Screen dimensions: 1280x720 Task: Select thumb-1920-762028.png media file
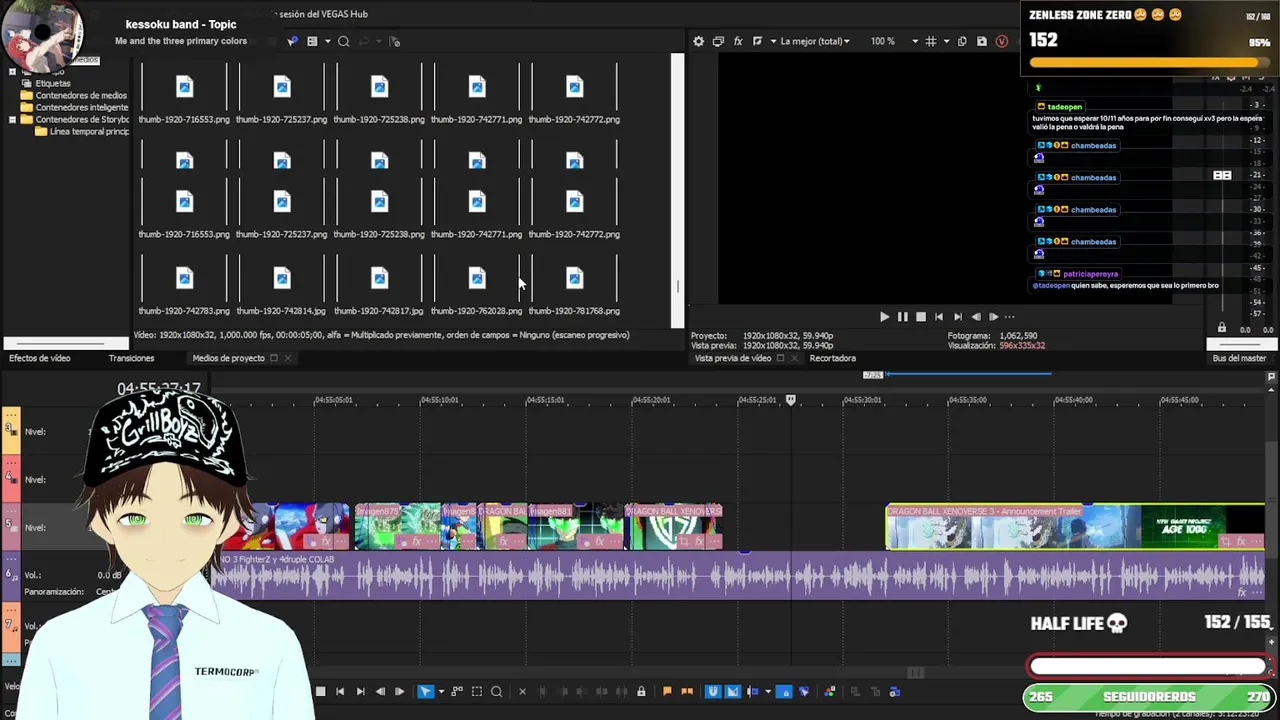(x=477, y=287)
